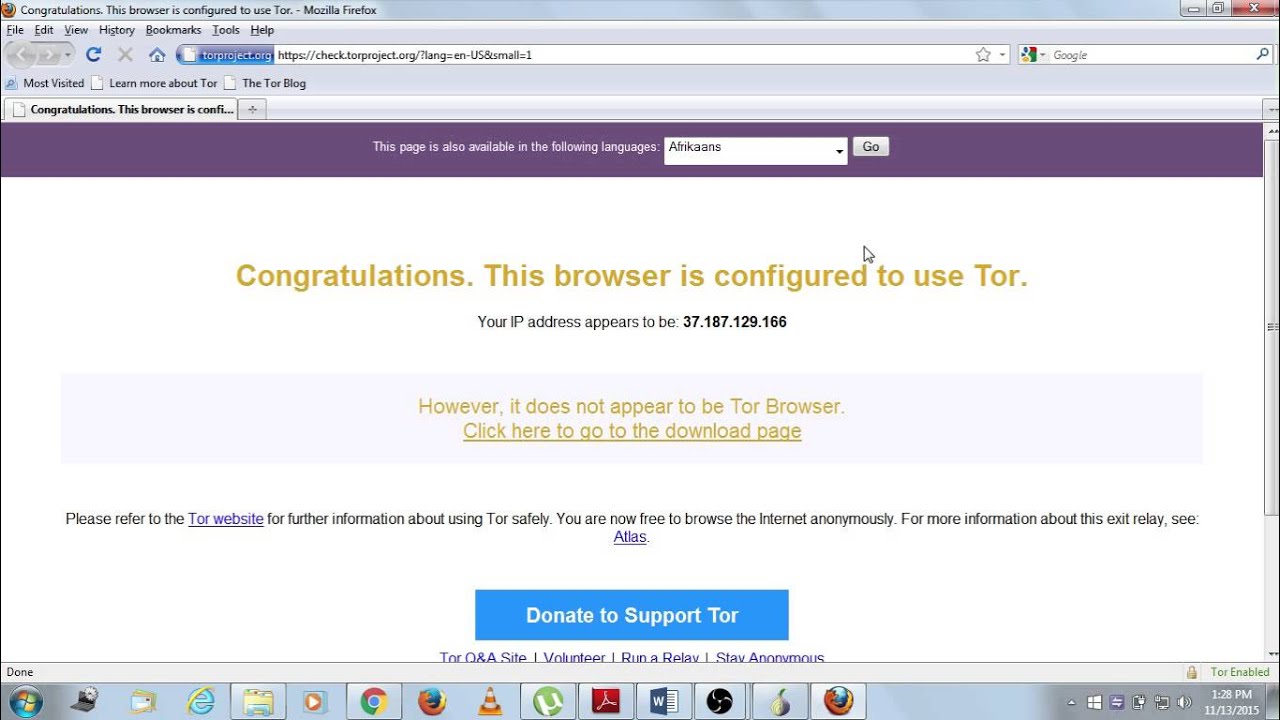Open the Windows Start button

(24, 701)
